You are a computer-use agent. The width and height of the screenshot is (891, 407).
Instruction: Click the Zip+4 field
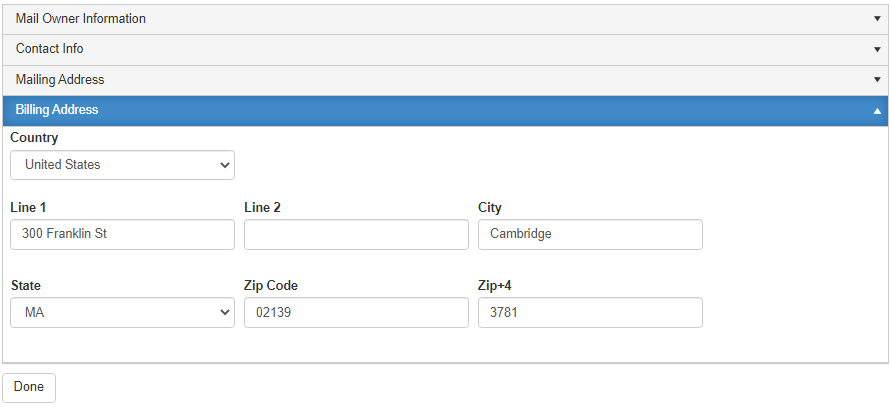[590, 313]
